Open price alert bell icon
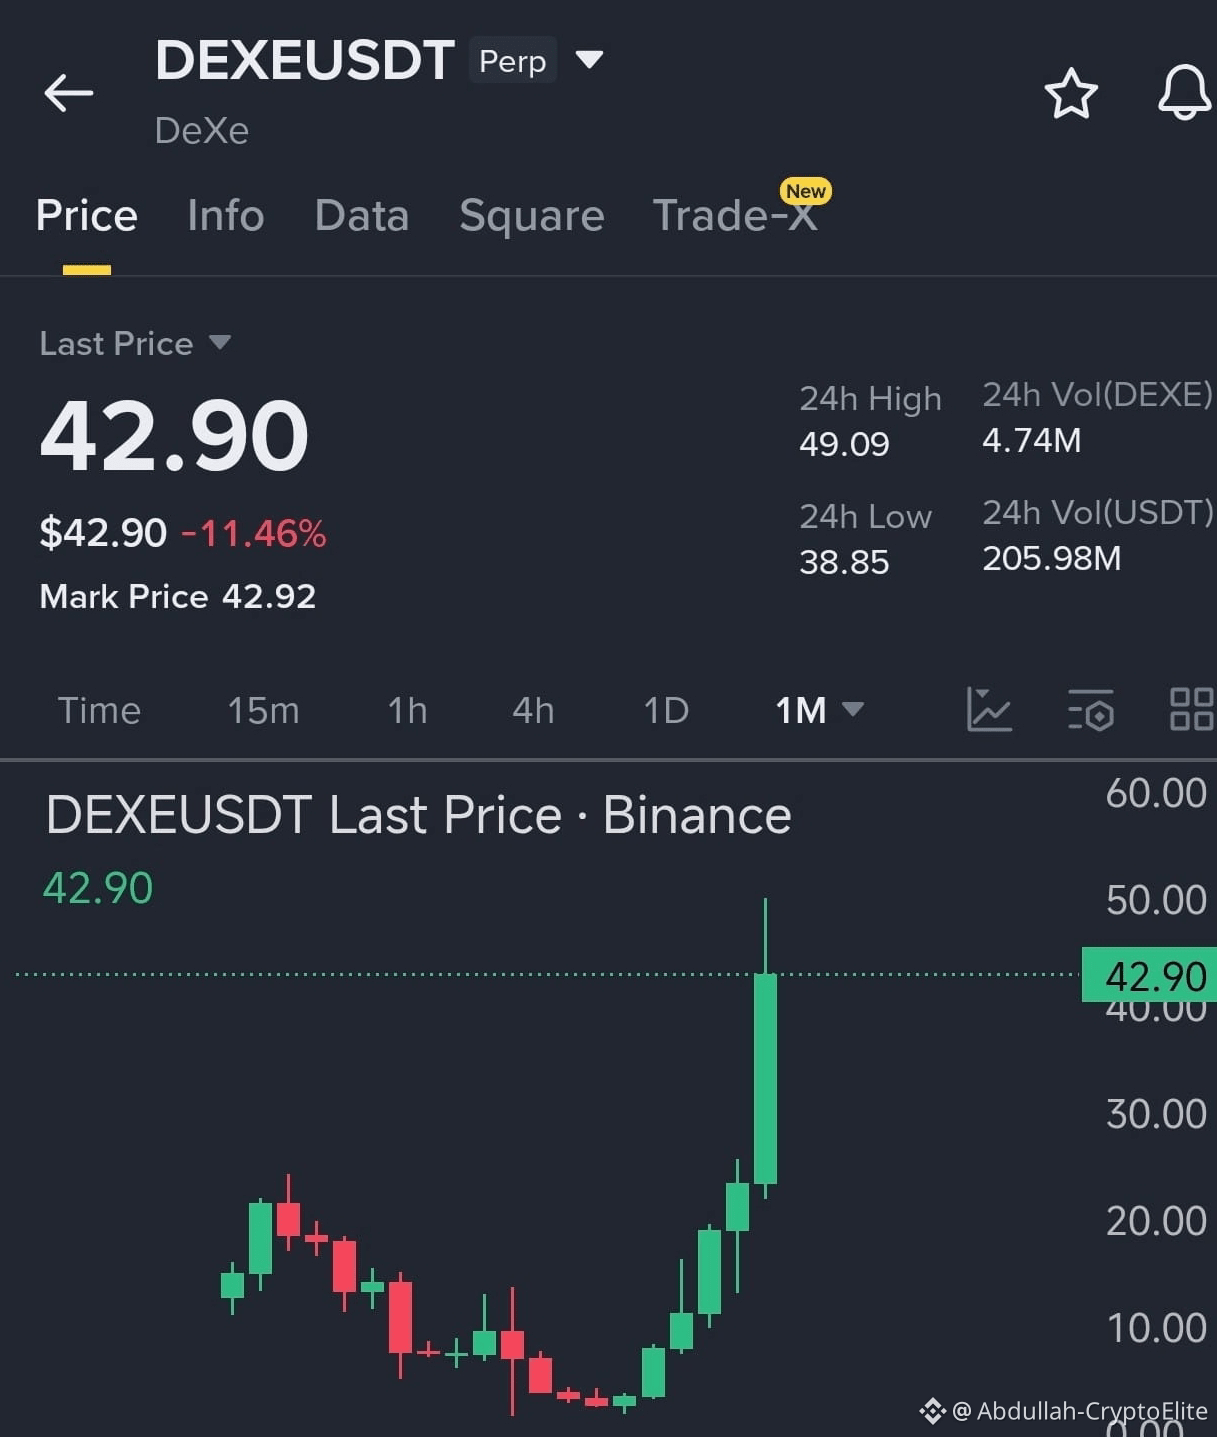 [x=1185, y=93]
